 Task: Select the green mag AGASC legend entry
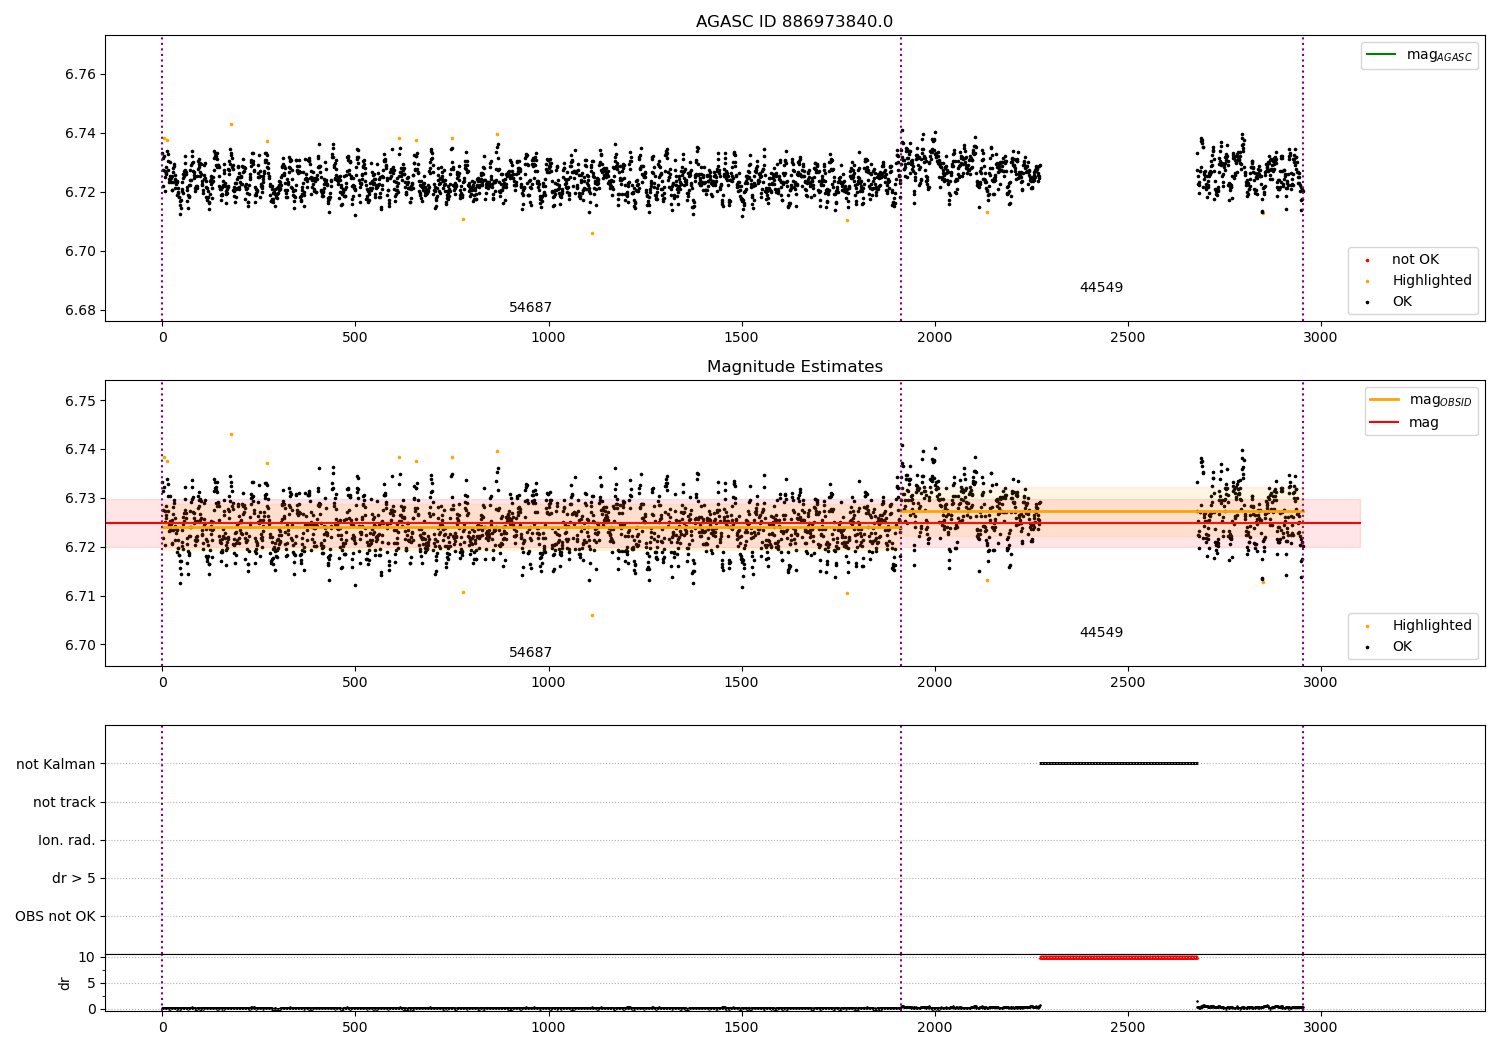1419,55
